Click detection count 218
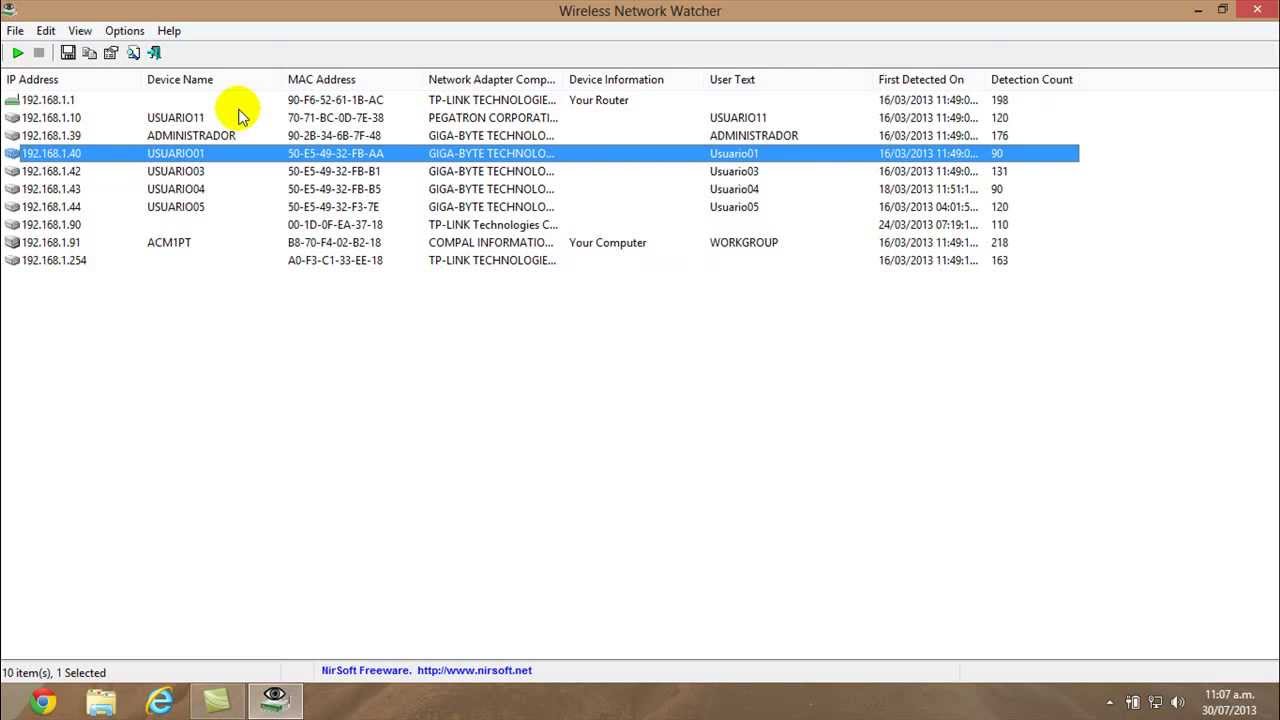Image resolution: width=1280 pixels, height=720 pixels. pyautogui.click(x=1000, y=243)
